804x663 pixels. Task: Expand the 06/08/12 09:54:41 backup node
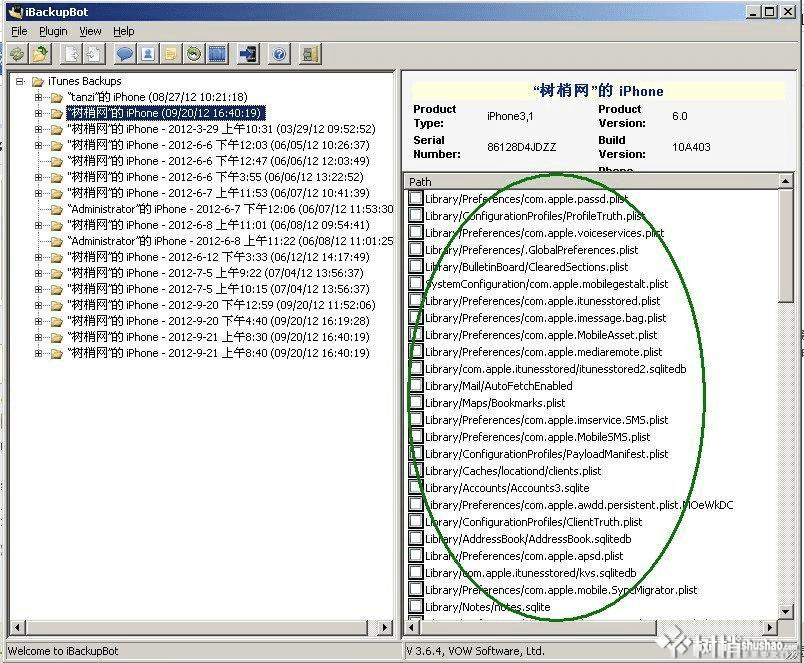click(x=38, y=225)
